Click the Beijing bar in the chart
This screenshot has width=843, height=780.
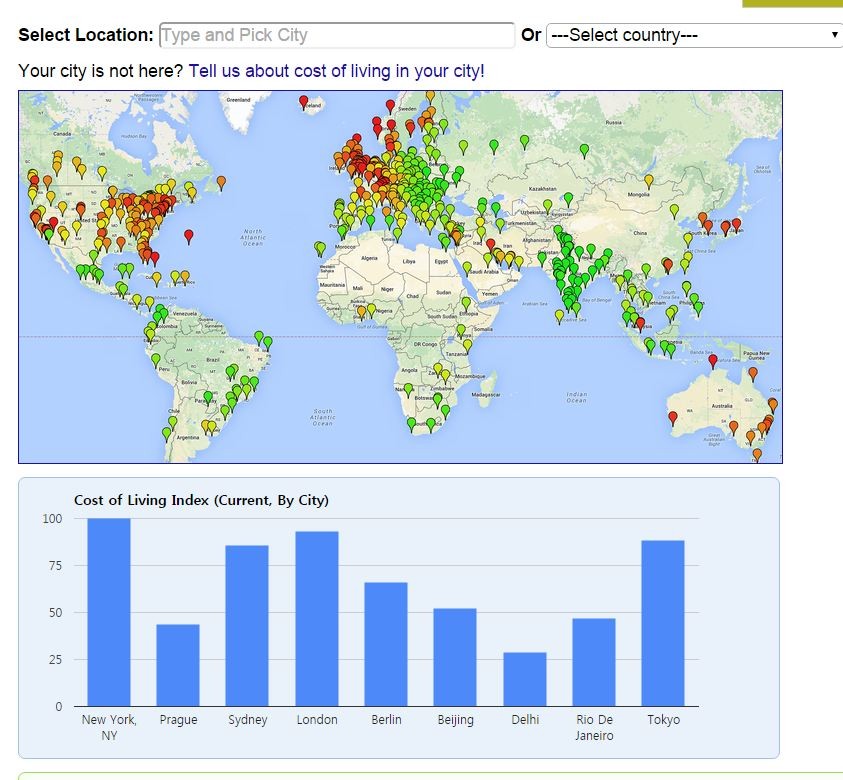coord(455,657)
